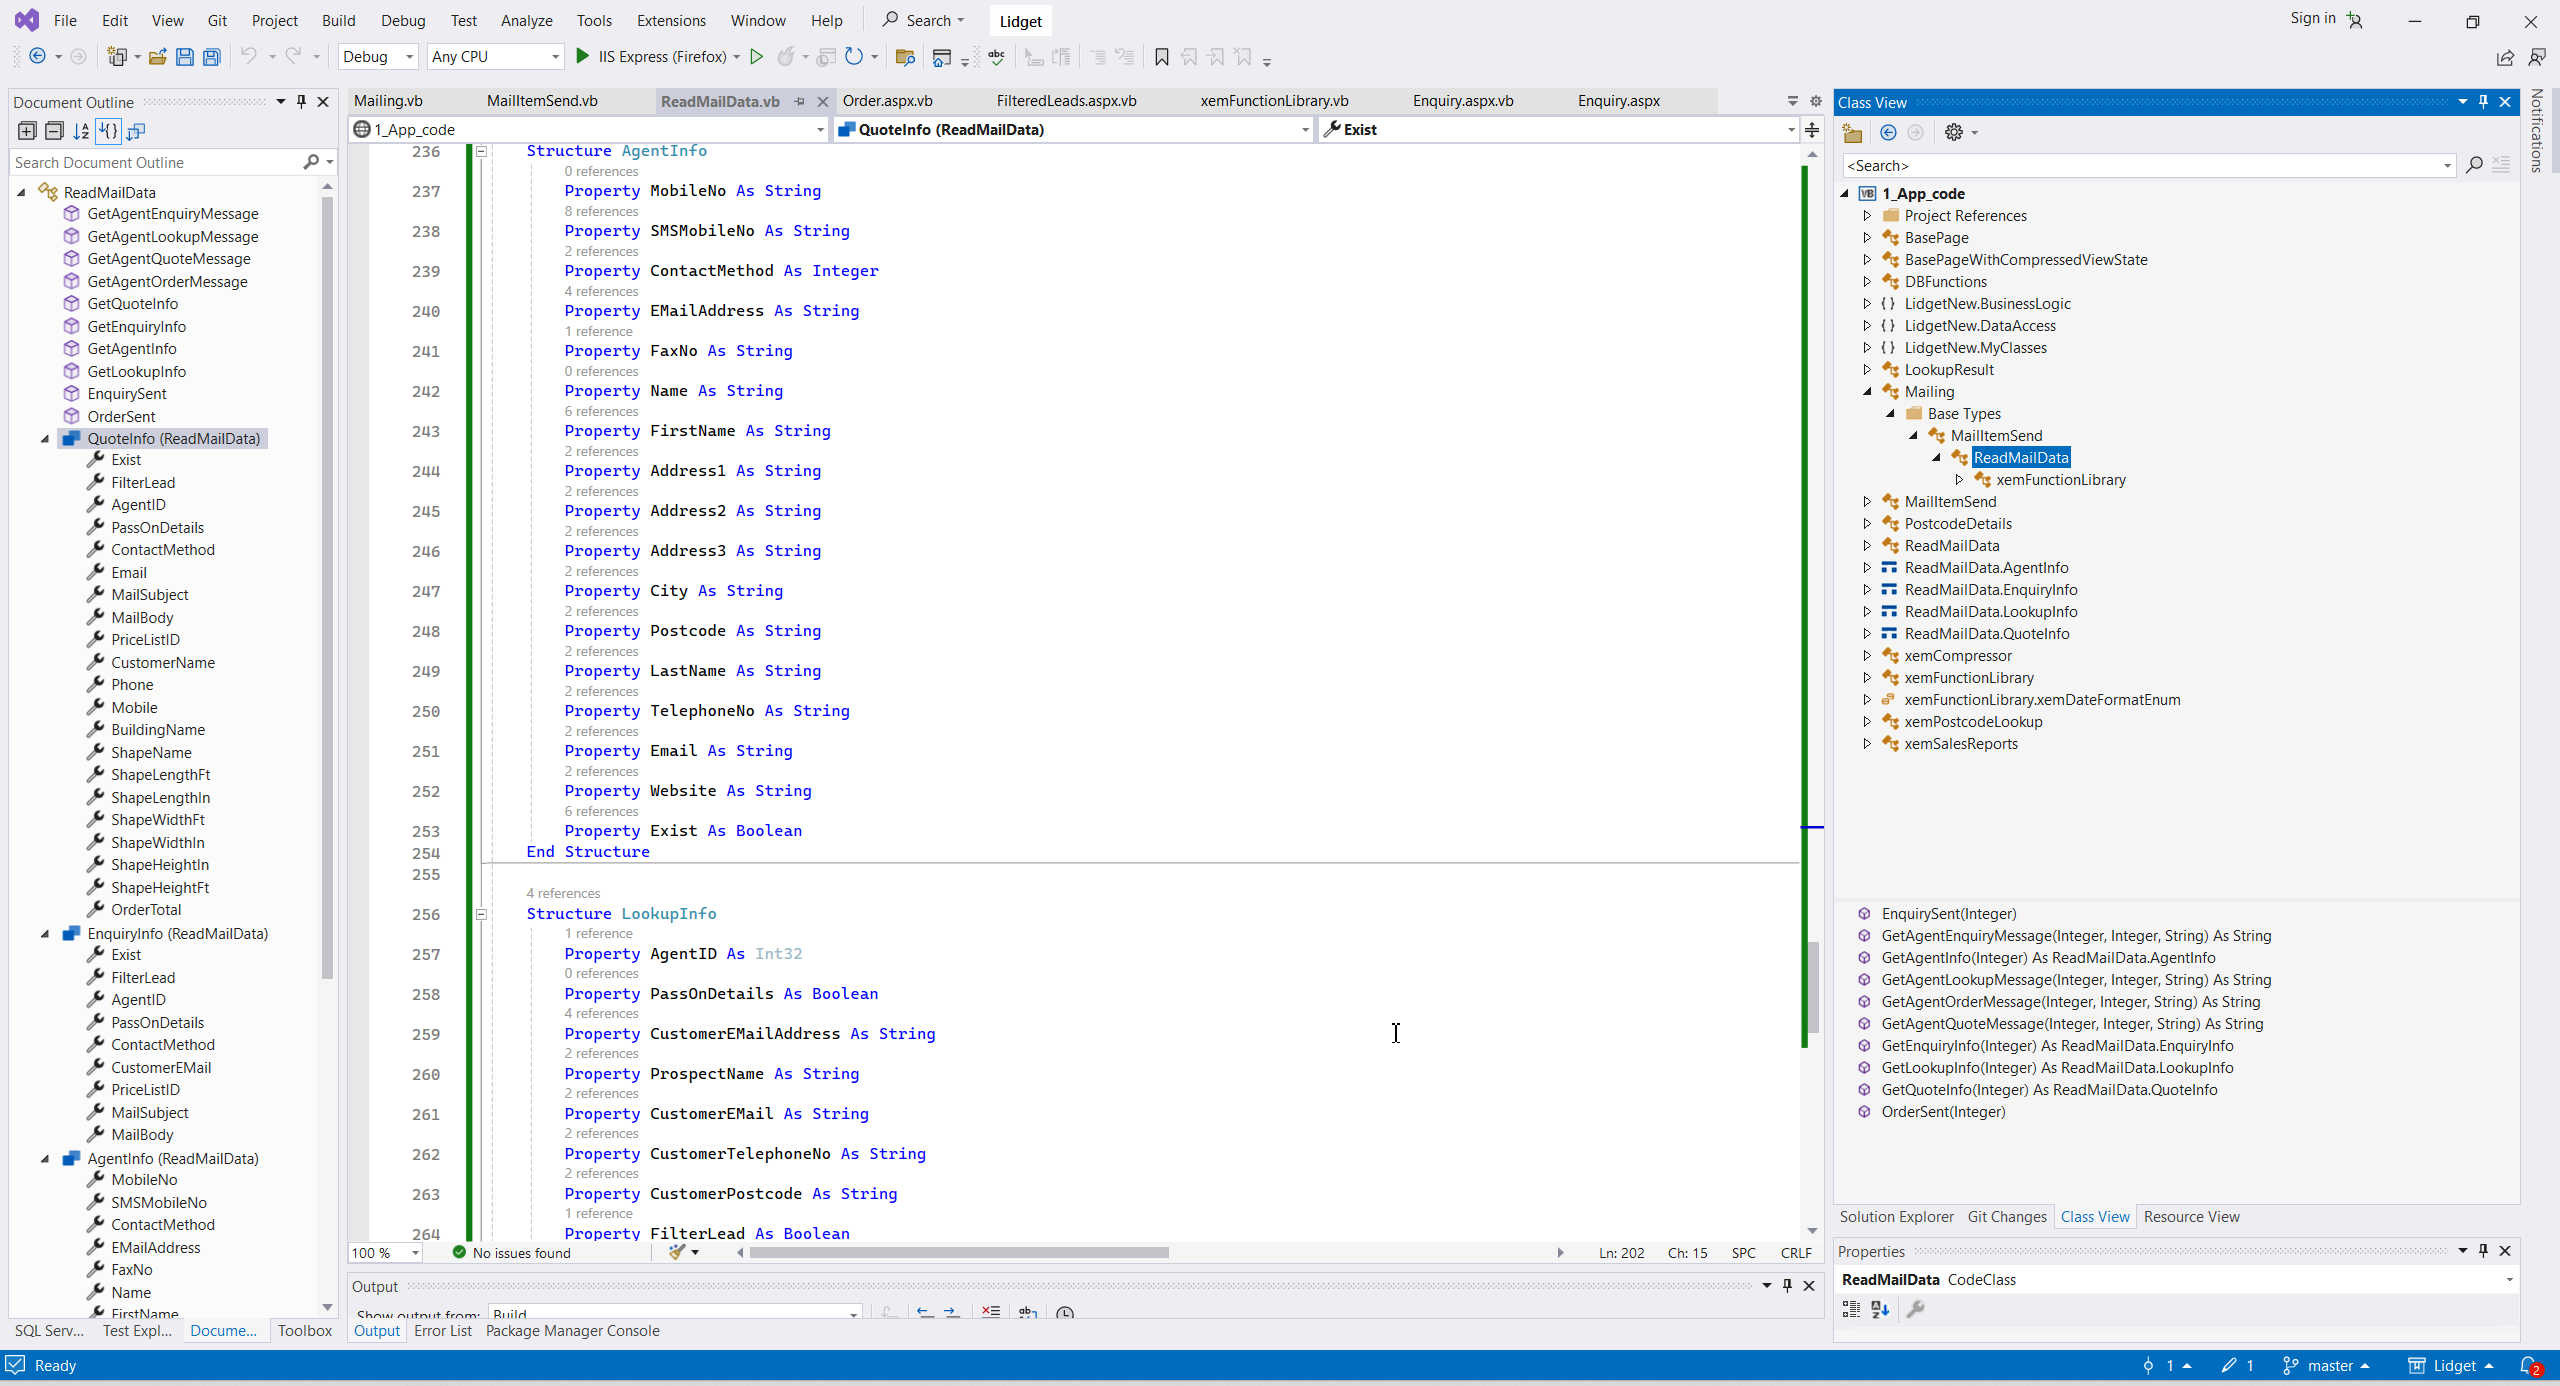
Task: Click the master branch status button
Action: pyautogui.click(x=2330, y=1365)
